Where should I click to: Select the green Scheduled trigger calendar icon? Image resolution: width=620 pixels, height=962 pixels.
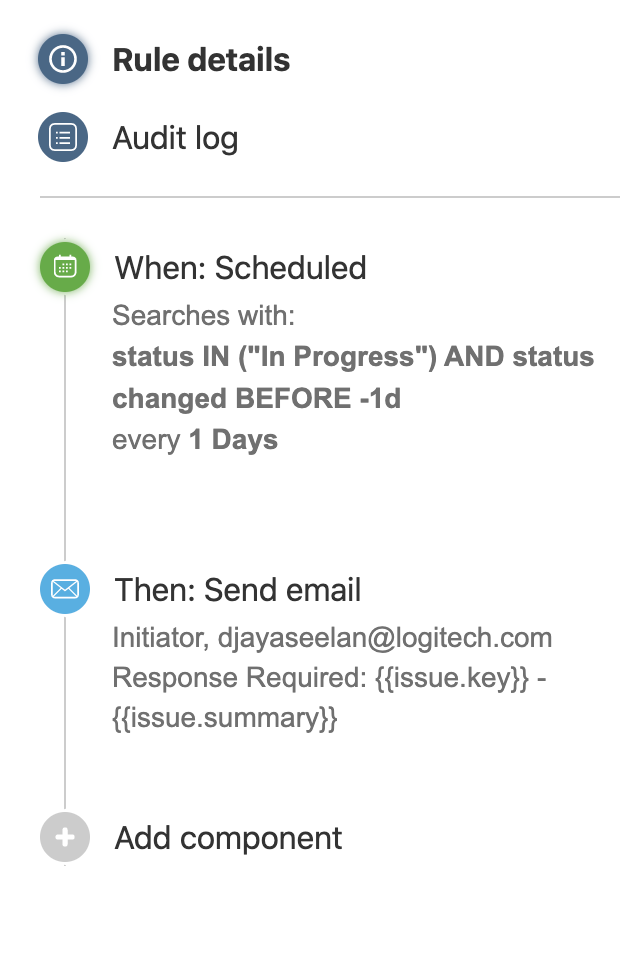click(64, 267)
